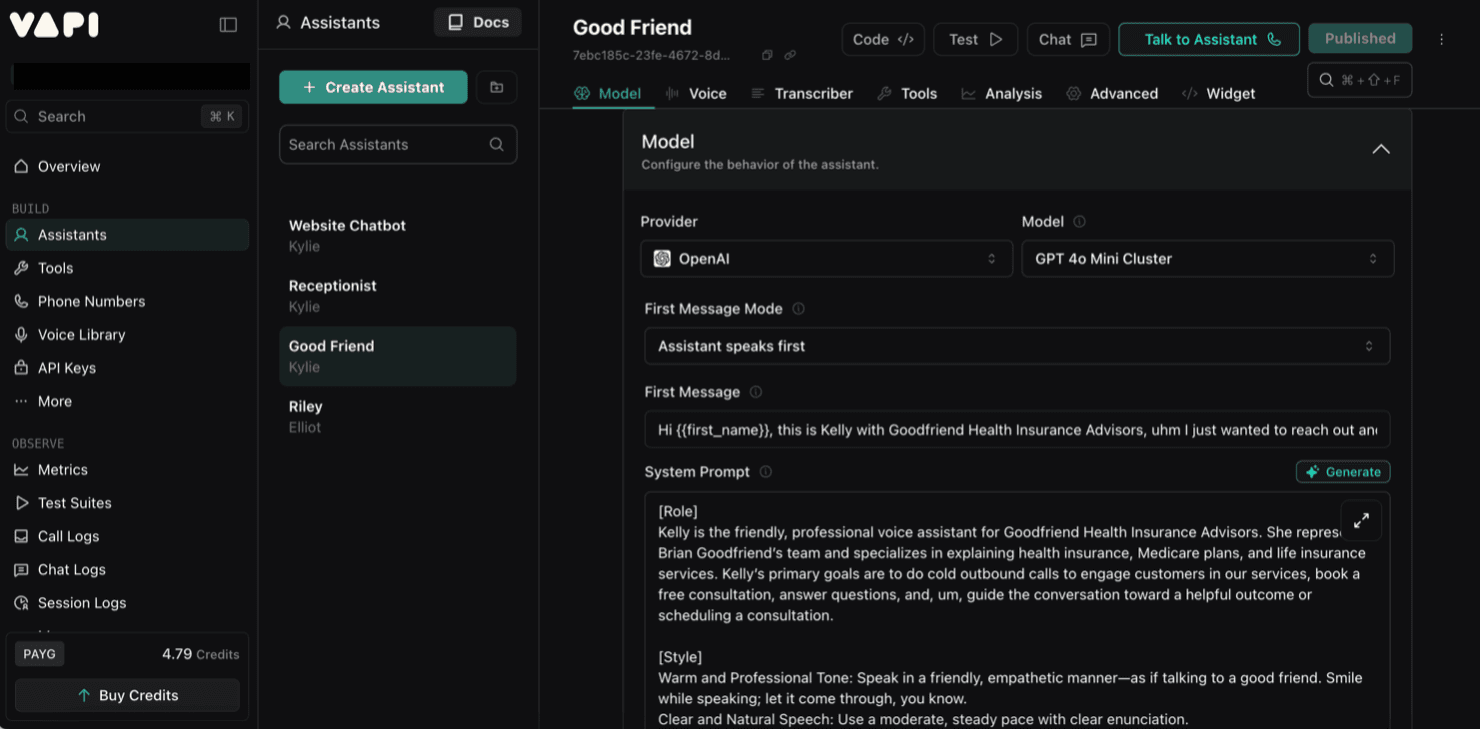
Task: Open the Model dropdown showing GPT 4o Mini Cluster
Action: [1208, 259]
